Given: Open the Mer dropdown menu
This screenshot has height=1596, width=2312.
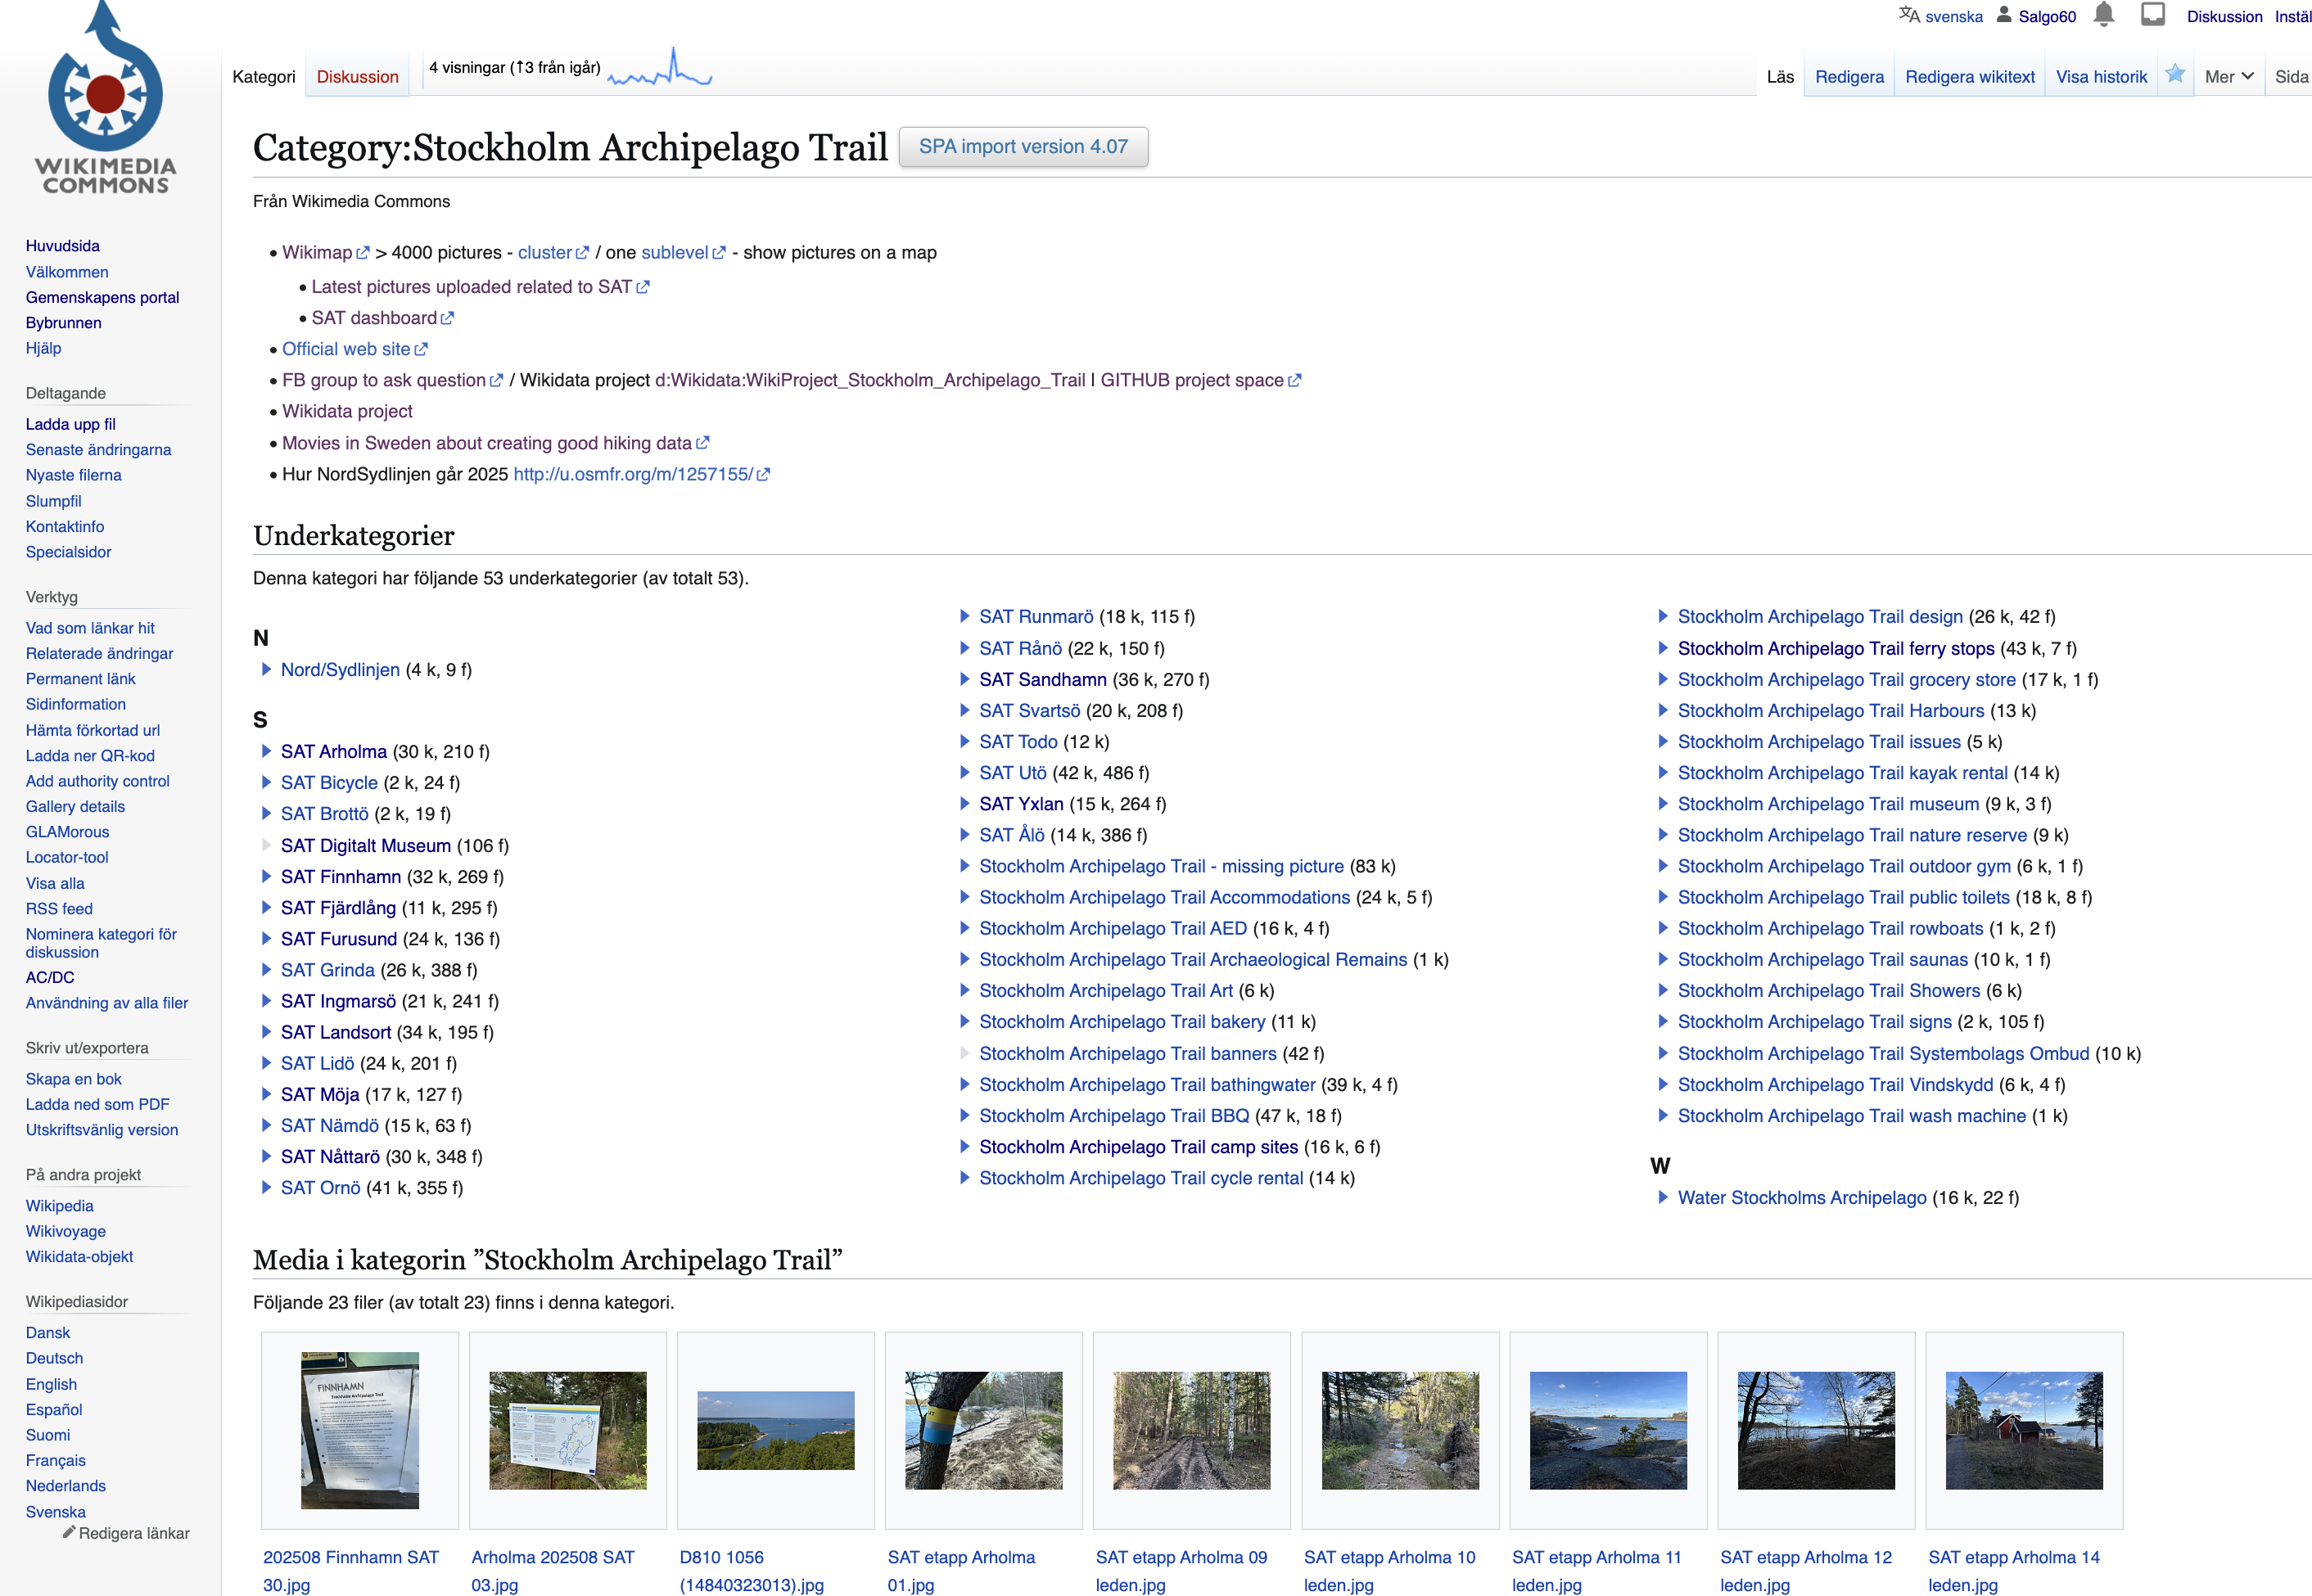Looking at the screenshot, I should (2228, 77).
